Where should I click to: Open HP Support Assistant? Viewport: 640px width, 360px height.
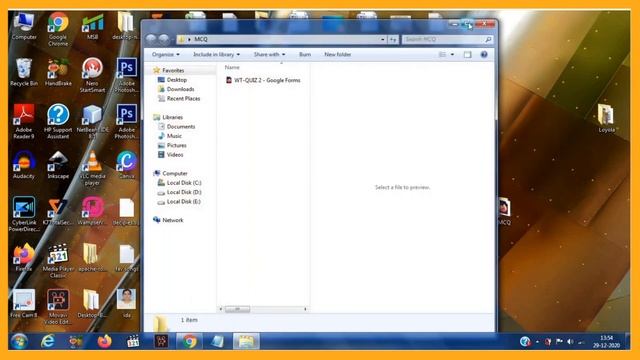[58, 122]
